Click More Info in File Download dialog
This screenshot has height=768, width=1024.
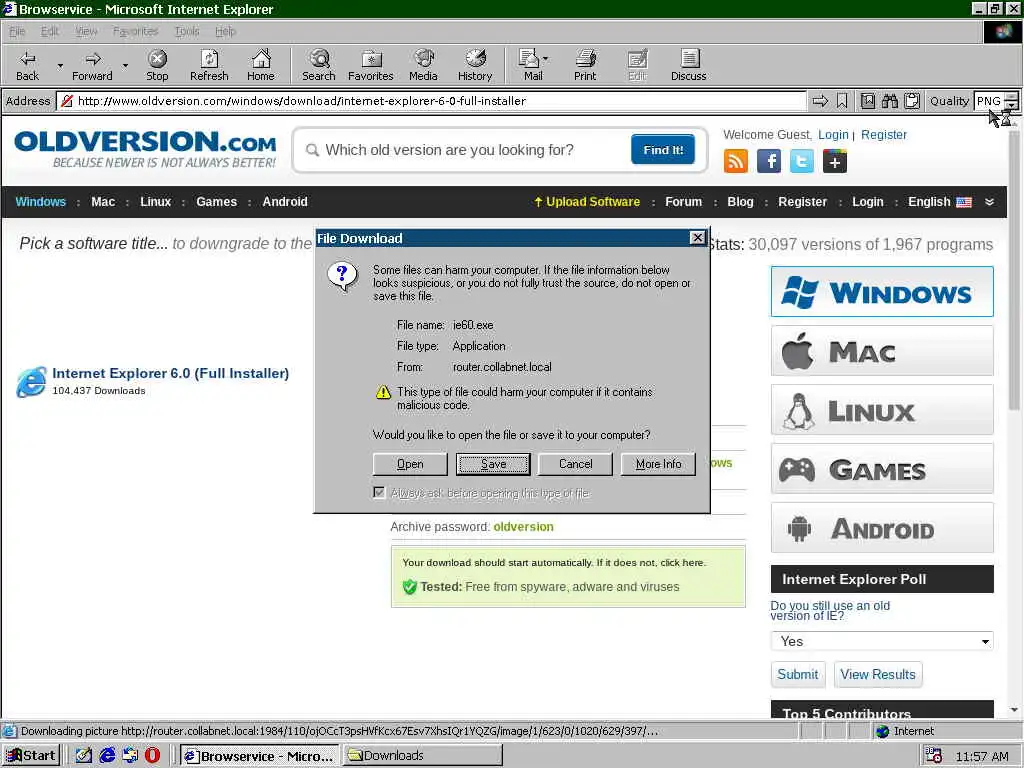pyautogui.click(x=658, y=464)
